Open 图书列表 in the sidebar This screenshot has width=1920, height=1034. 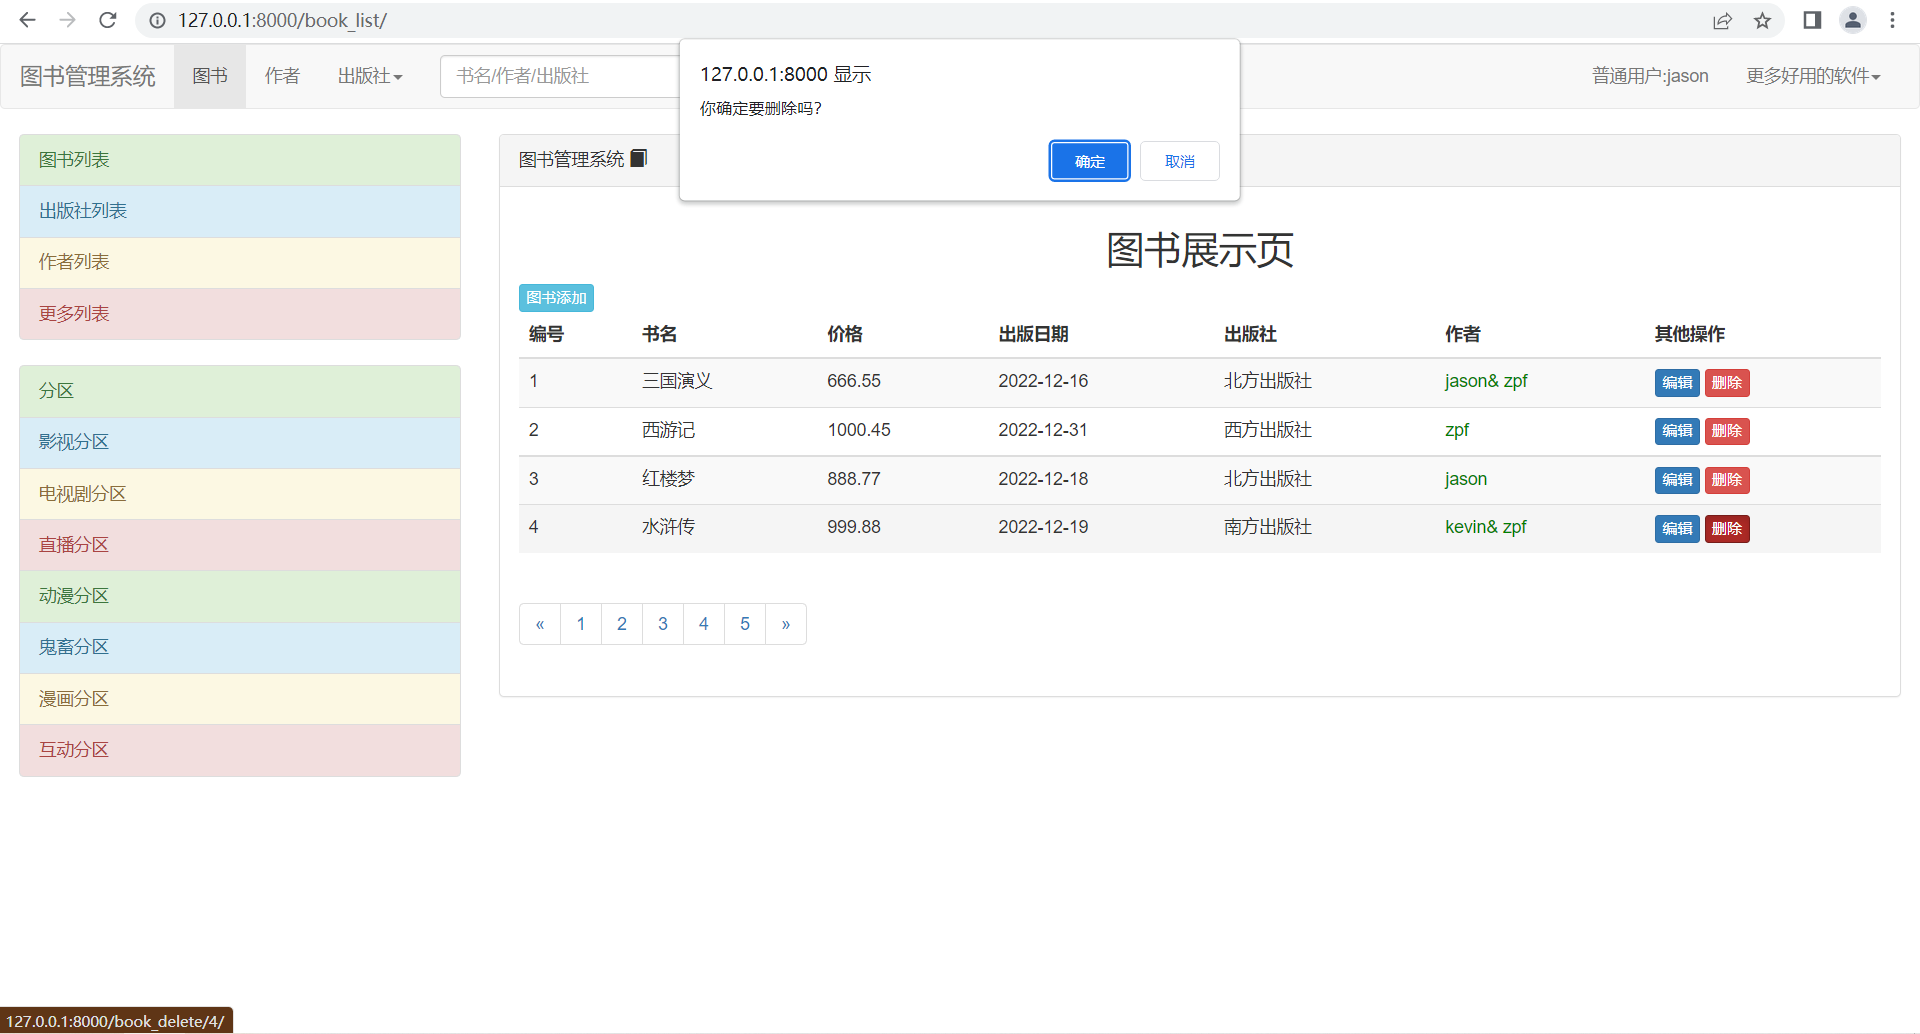point(240,160)
